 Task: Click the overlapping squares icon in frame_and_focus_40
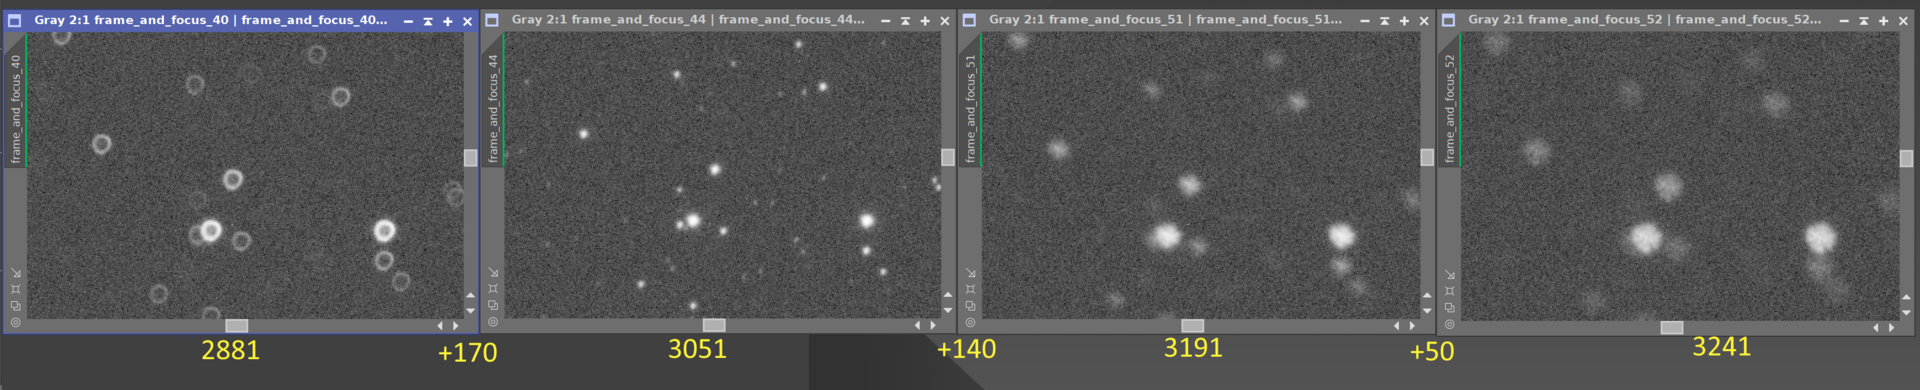tap(15, 306)
